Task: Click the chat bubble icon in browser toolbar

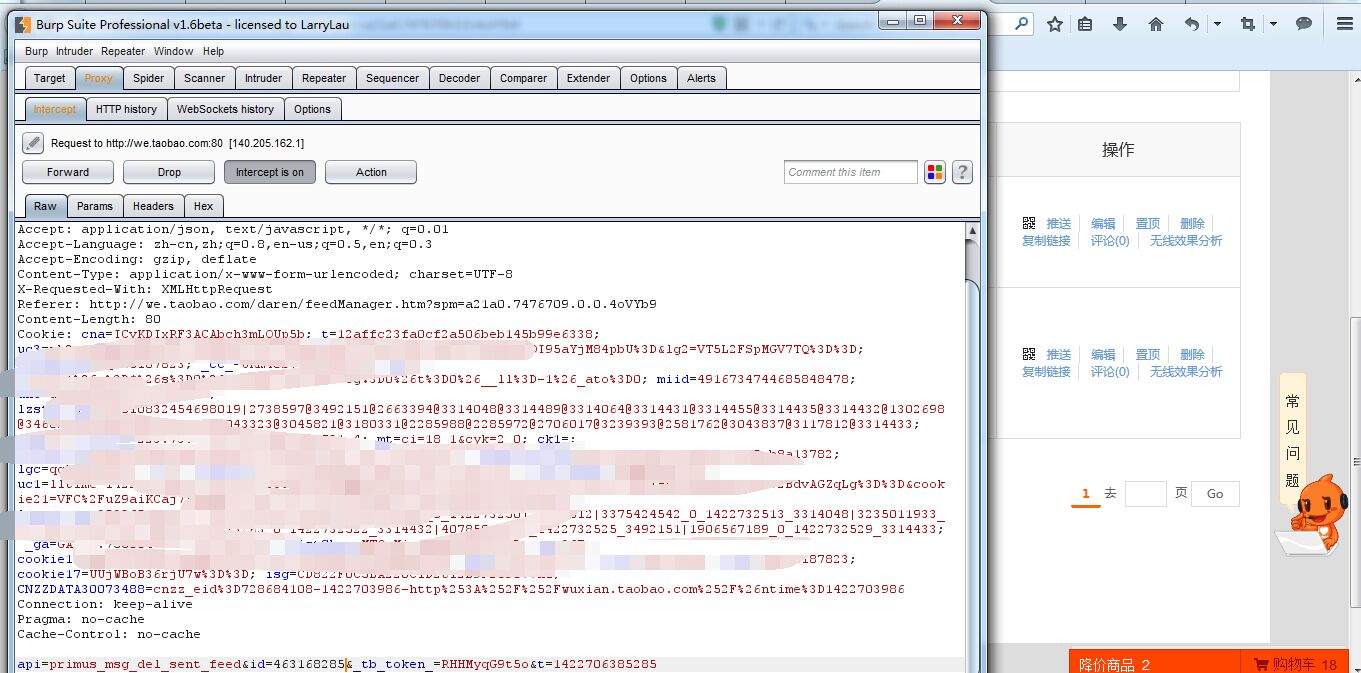Action: tap(1304, 24)
